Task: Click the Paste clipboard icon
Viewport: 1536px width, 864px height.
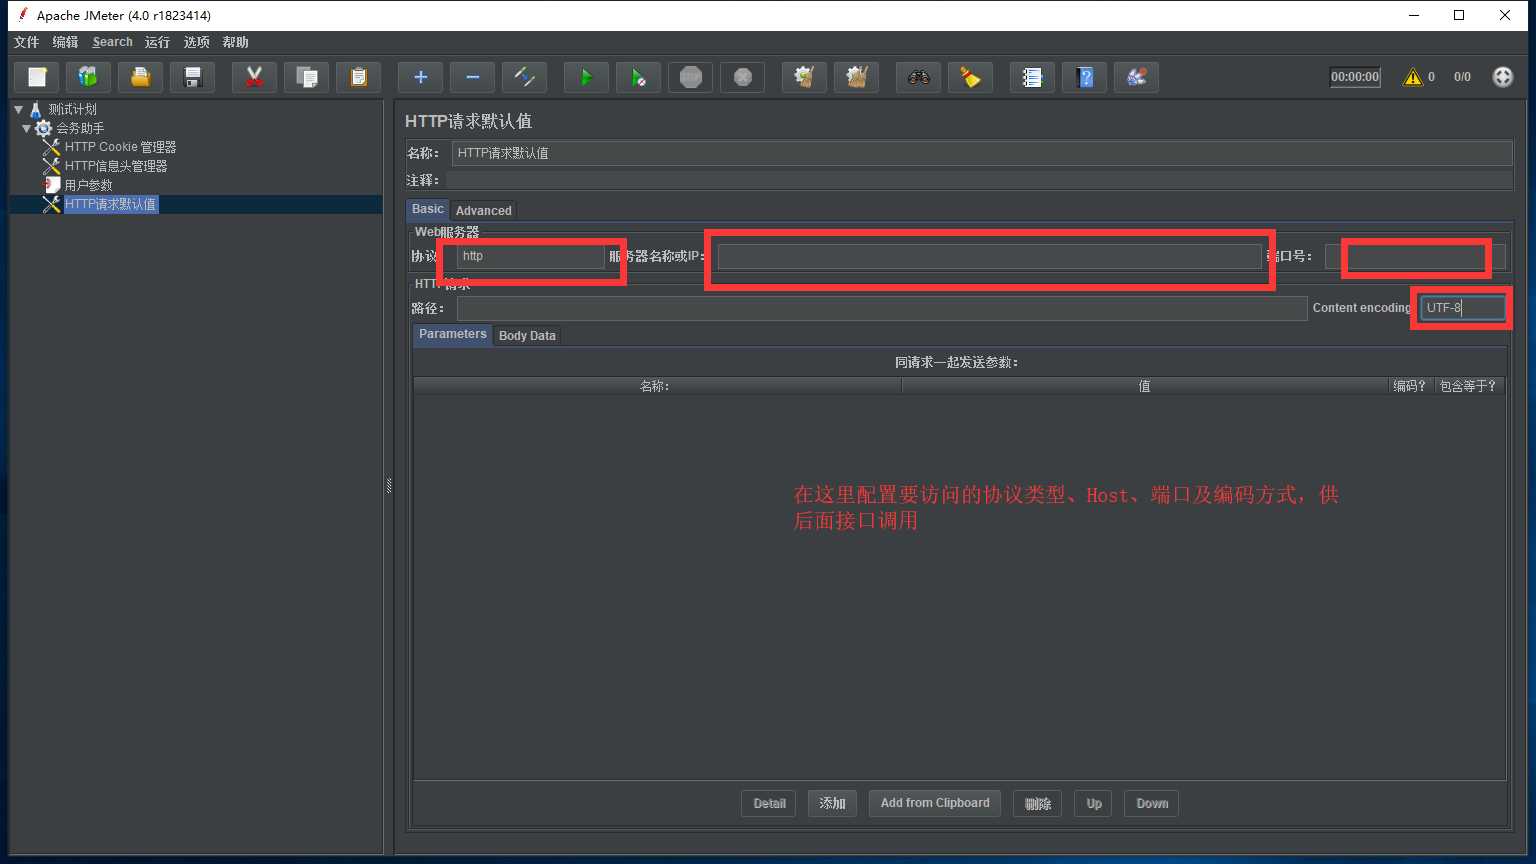Action: pyautogui.click(x=359, y=77)
